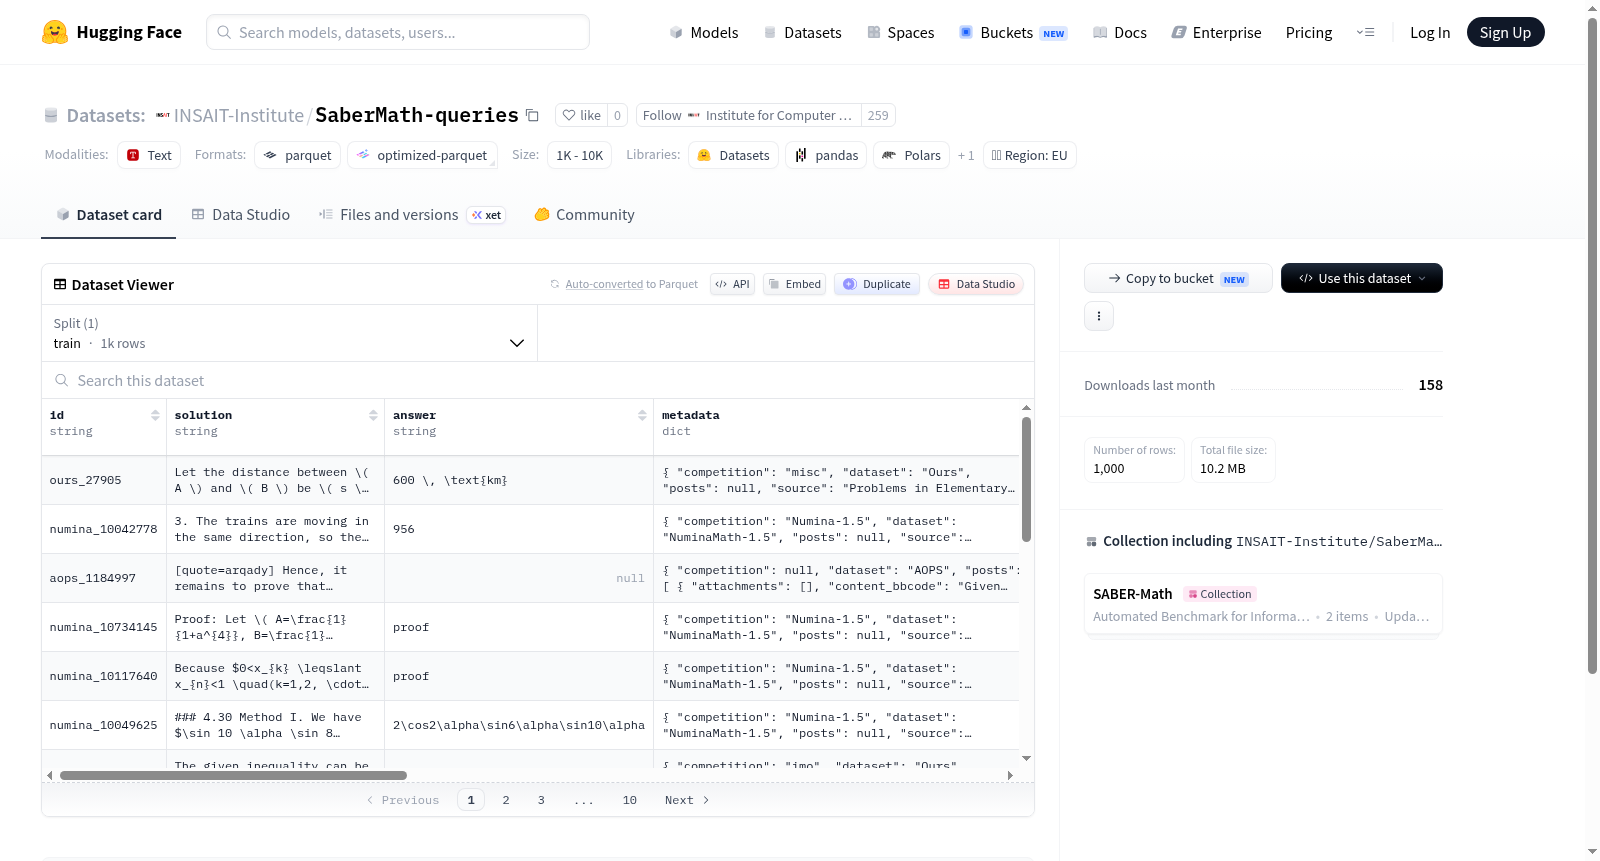The width and height of the screenshot is (1600, 861).
Task: Expand the Use this dataset dropdown
Action: coord(1362,278)
